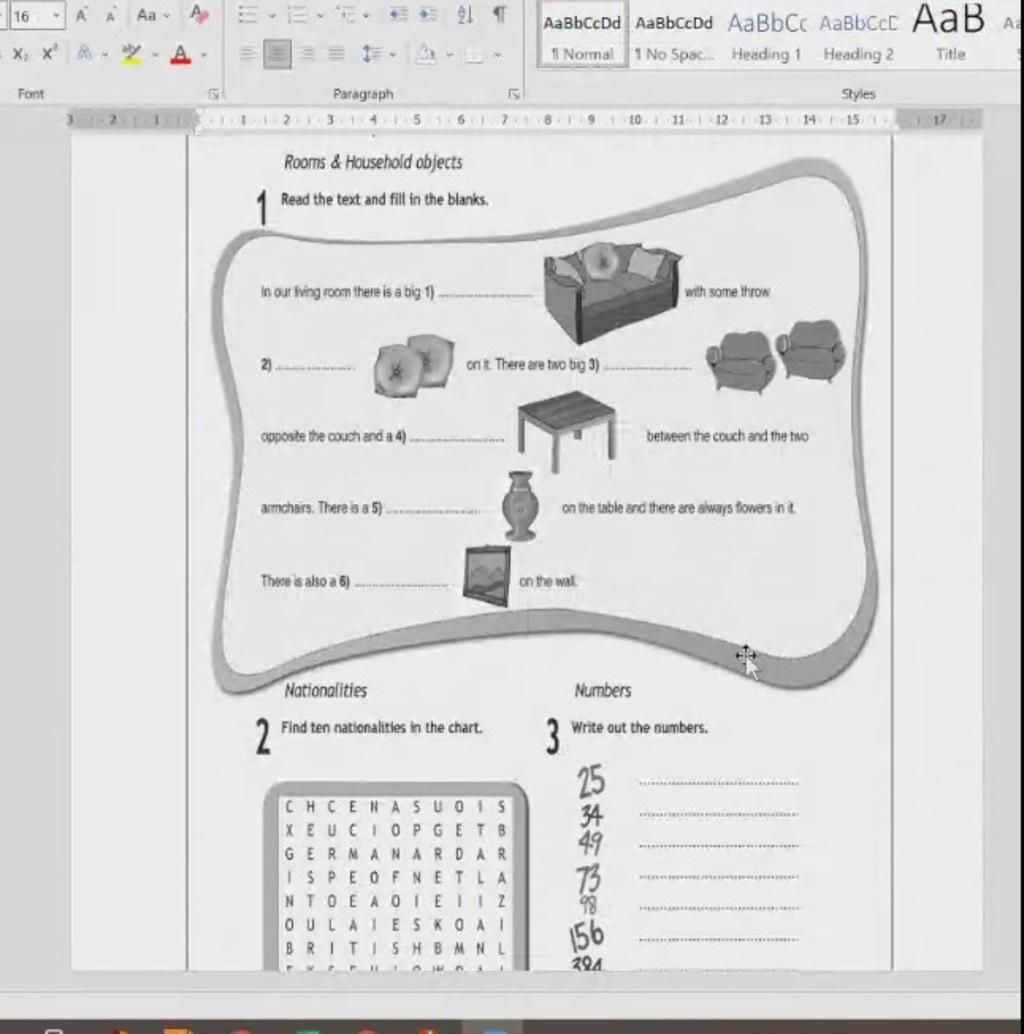This screenshot has width=1024, height=1034.
Task: Click the Multilevel List icon
Action: pos(346,15)
